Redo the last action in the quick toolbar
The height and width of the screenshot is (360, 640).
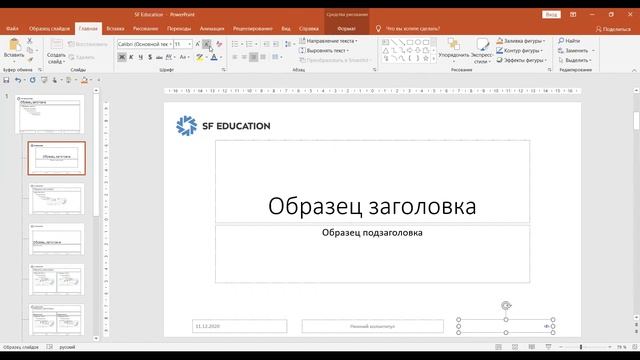32,80
